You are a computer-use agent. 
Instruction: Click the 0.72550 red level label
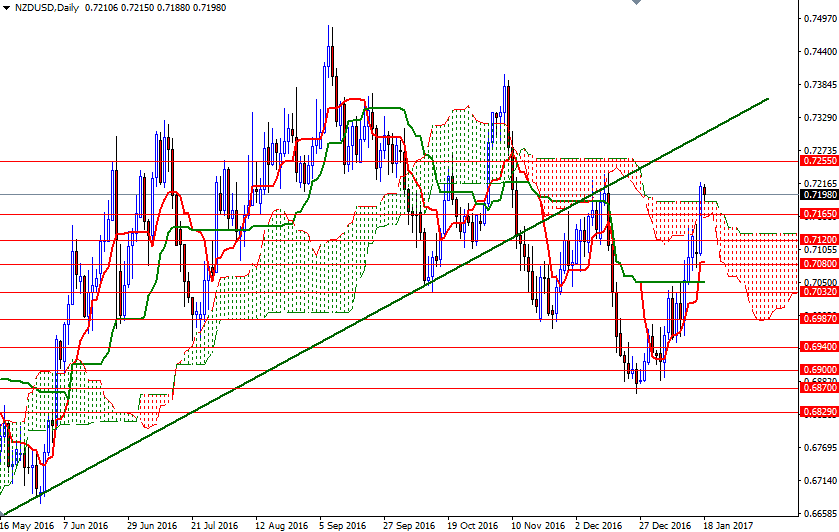coord(819,161)
